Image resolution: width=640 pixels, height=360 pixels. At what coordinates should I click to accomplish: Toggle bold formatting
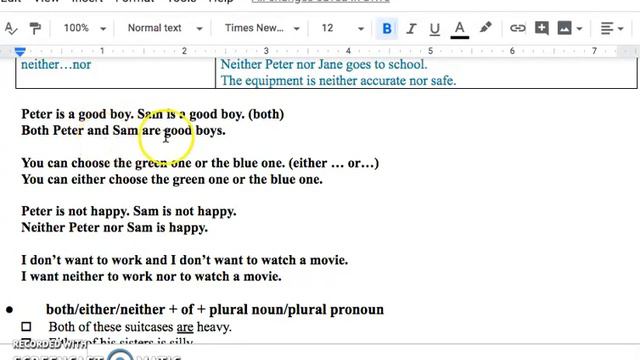tap(387, 29)
